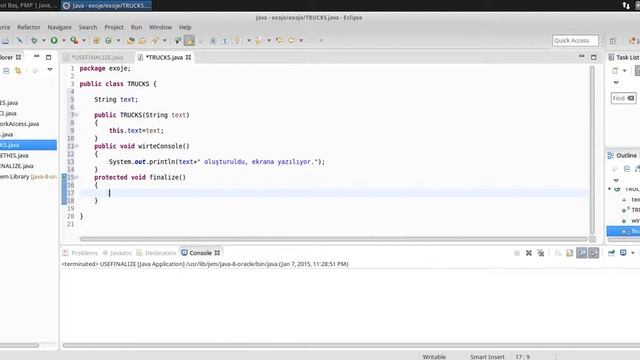Collapse the finalize method fold marker
640x360 pixels.
click(x=77, y=177)
